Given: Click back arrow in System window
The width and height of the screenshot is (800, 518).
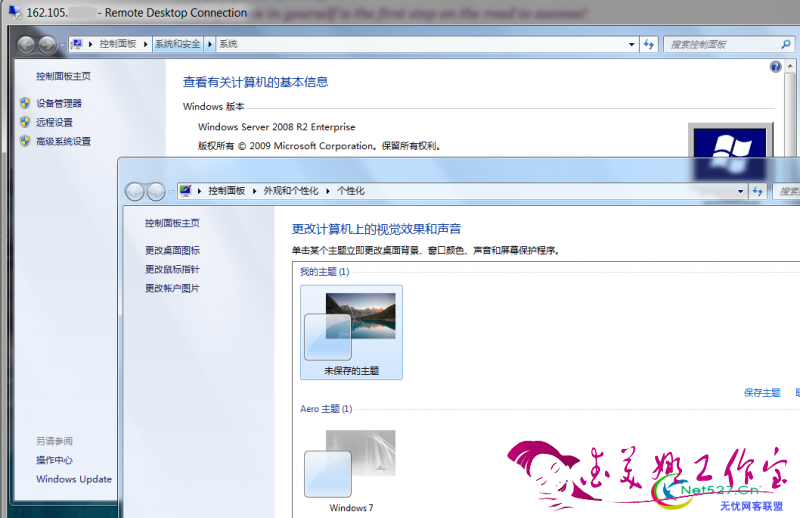Looking at the screenshot, I should point(28,45).
